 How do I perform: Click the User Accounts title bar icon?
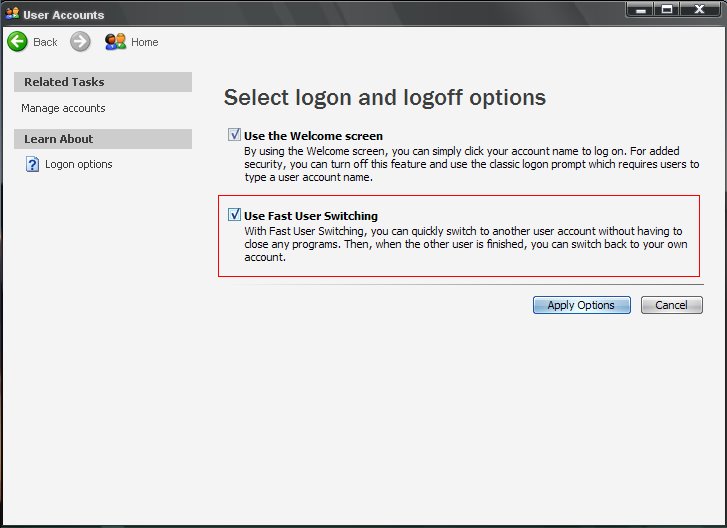coord(13,13)
